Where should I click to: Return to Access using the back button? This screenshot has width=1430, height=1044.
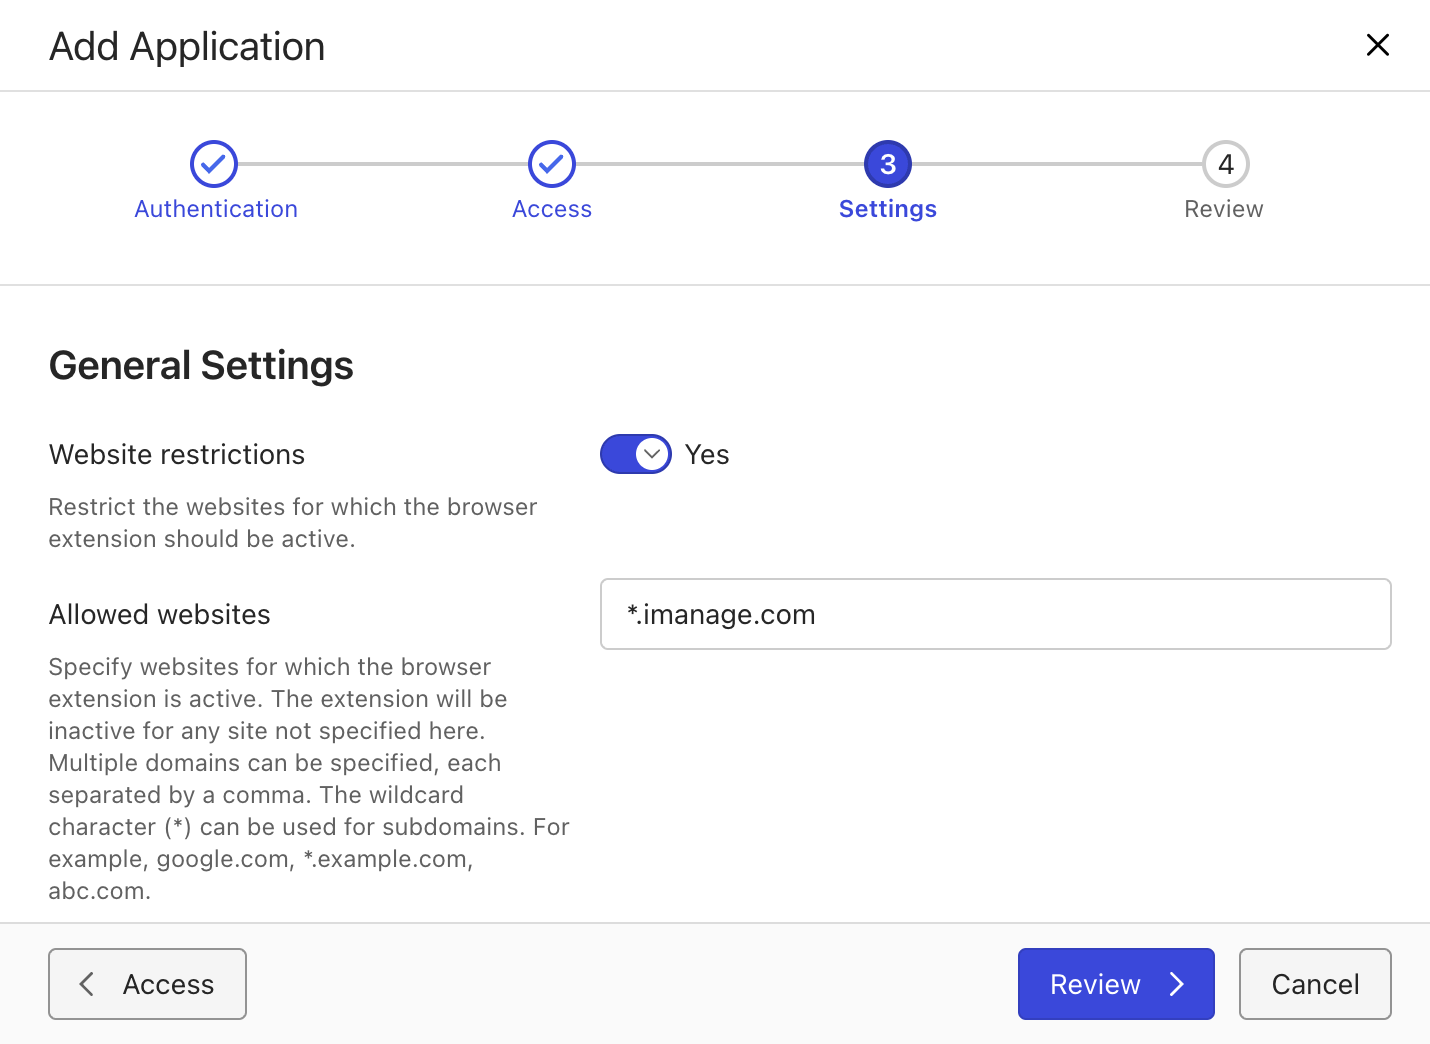pyautogui.click(x=147, y=984)
